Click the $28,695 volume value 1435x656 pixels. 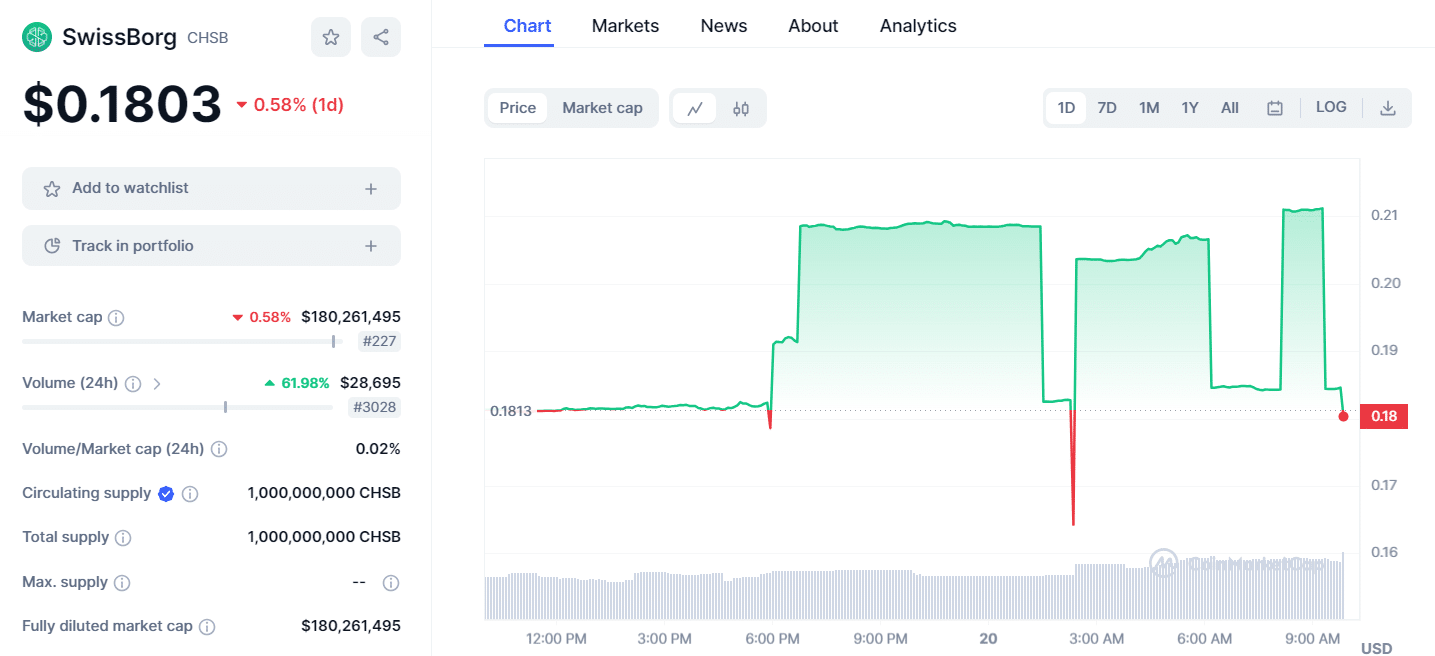click(370, 383)
